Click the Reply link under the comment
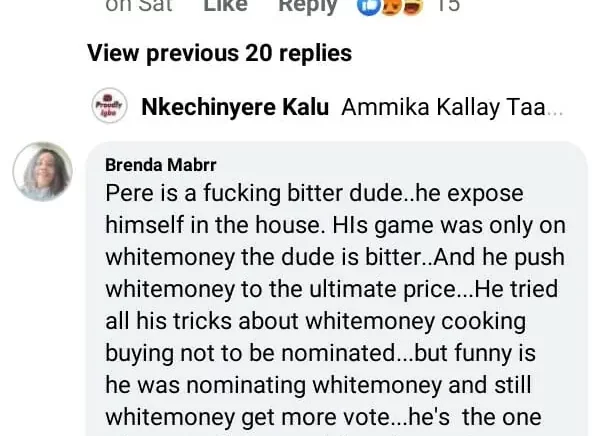Viewport: 600px width, 436px height. coord(307,6)
